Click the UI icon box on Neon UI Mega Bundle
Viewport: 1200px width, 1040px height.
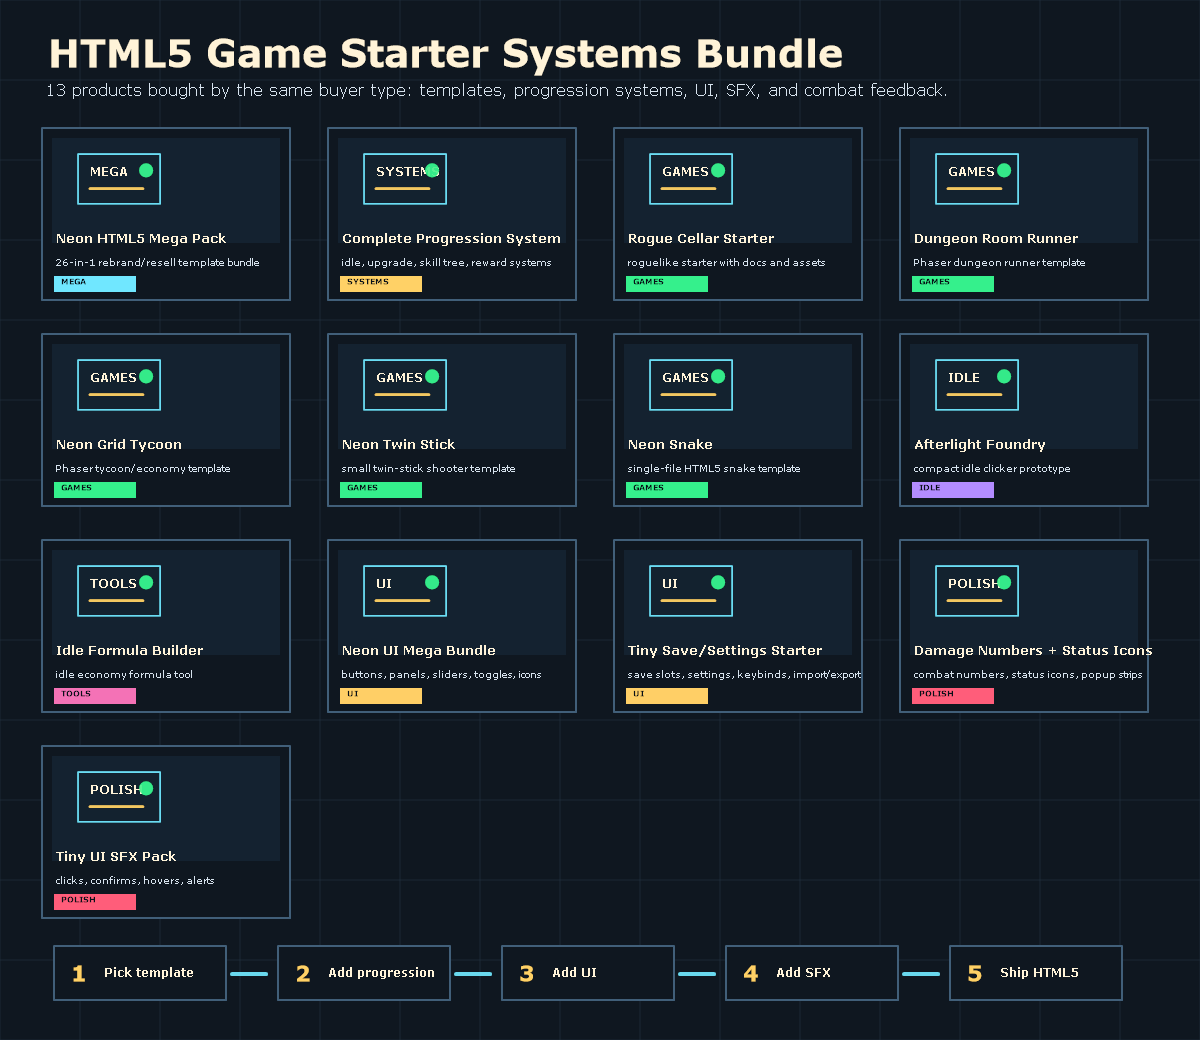[x=405, y=591]
